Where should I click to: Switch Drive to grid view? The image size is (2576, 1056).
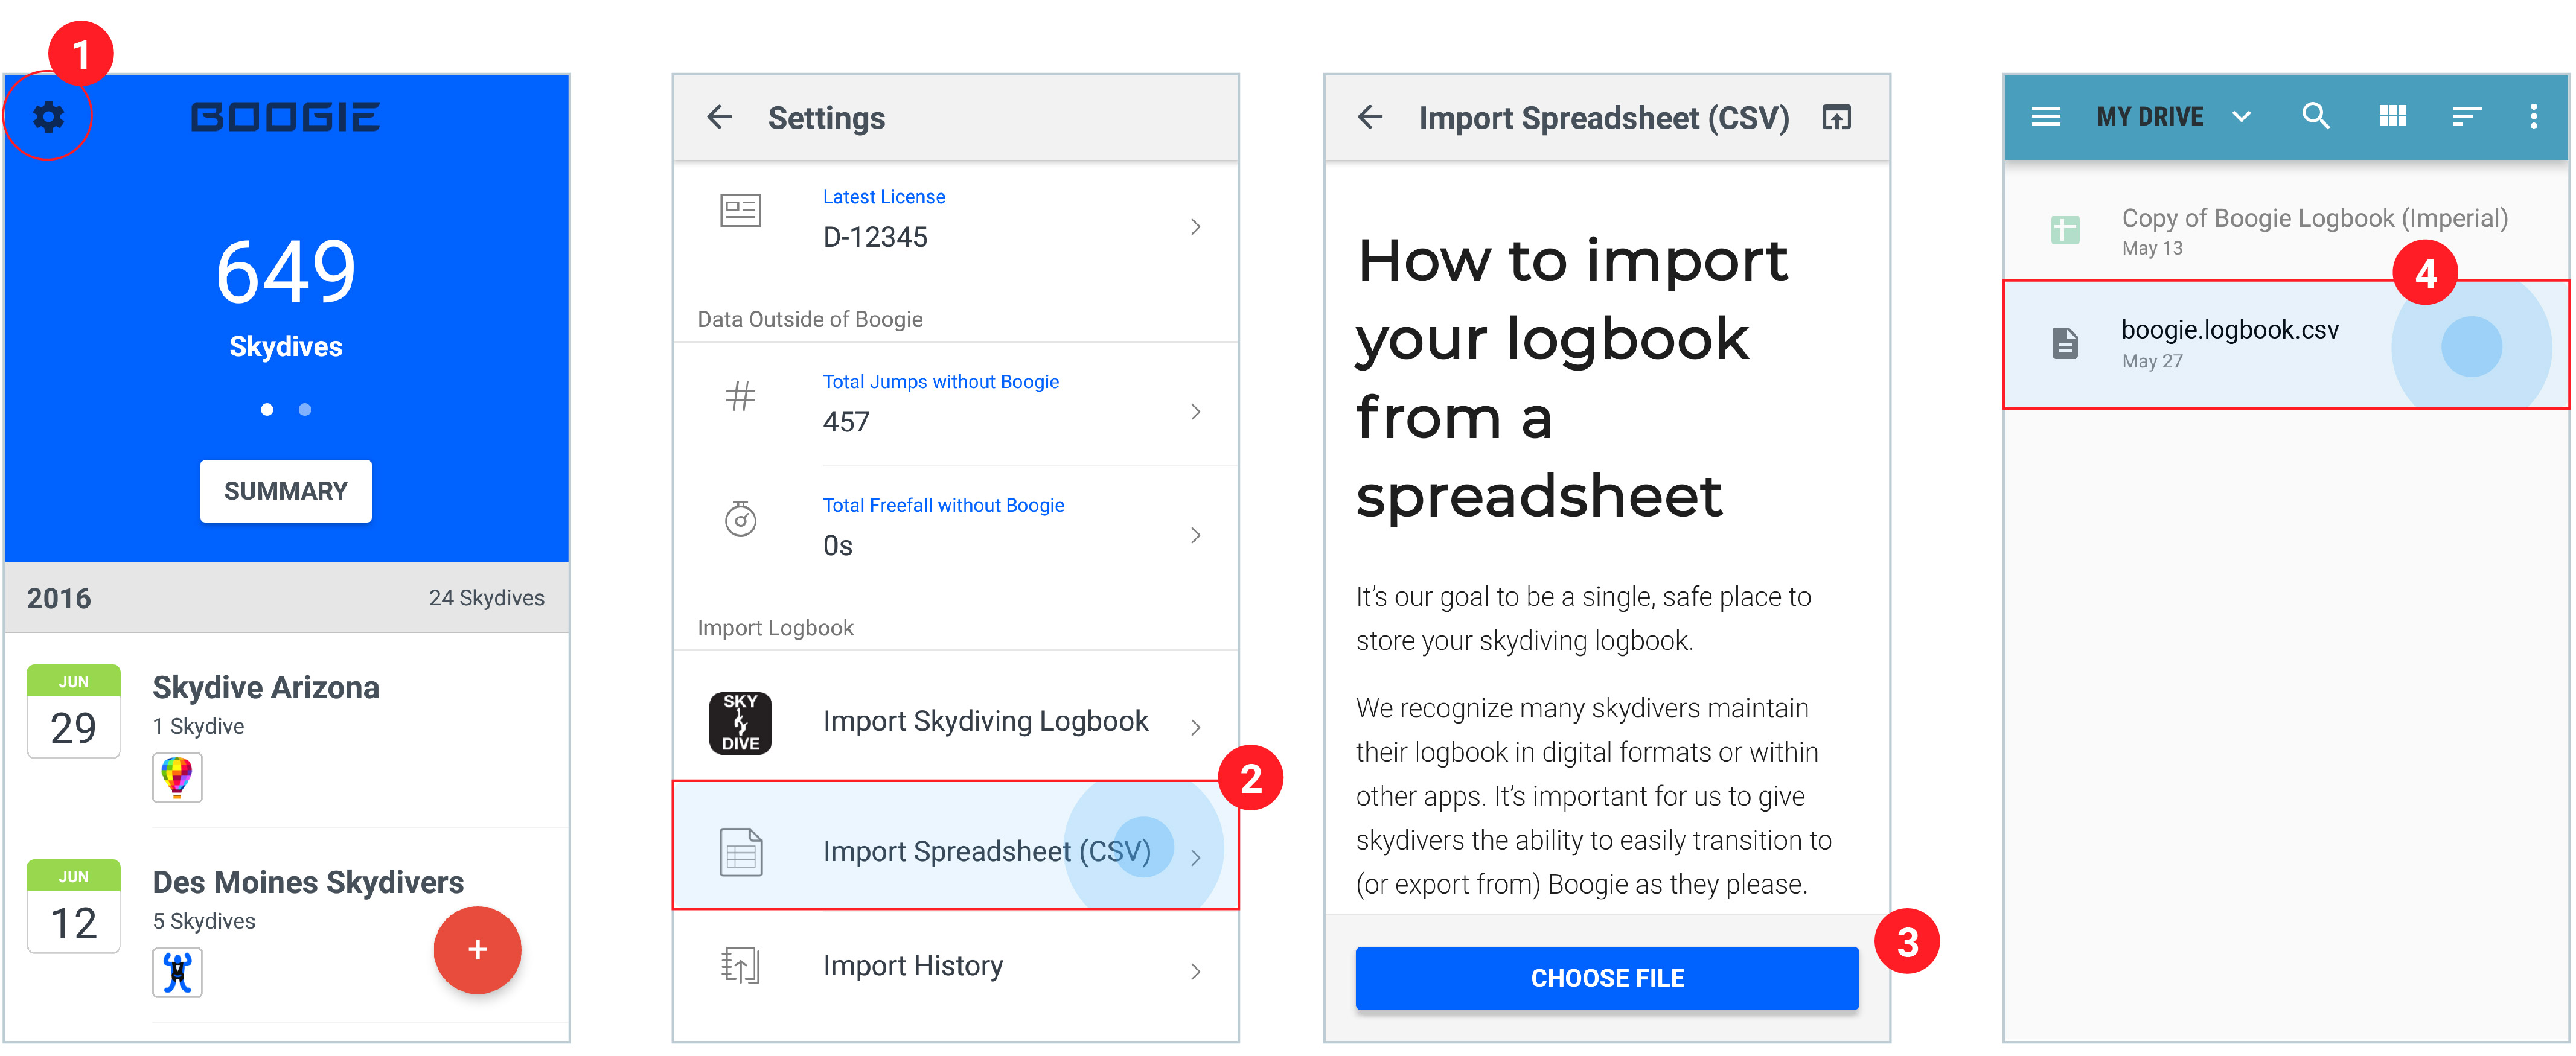(2392, 116)
